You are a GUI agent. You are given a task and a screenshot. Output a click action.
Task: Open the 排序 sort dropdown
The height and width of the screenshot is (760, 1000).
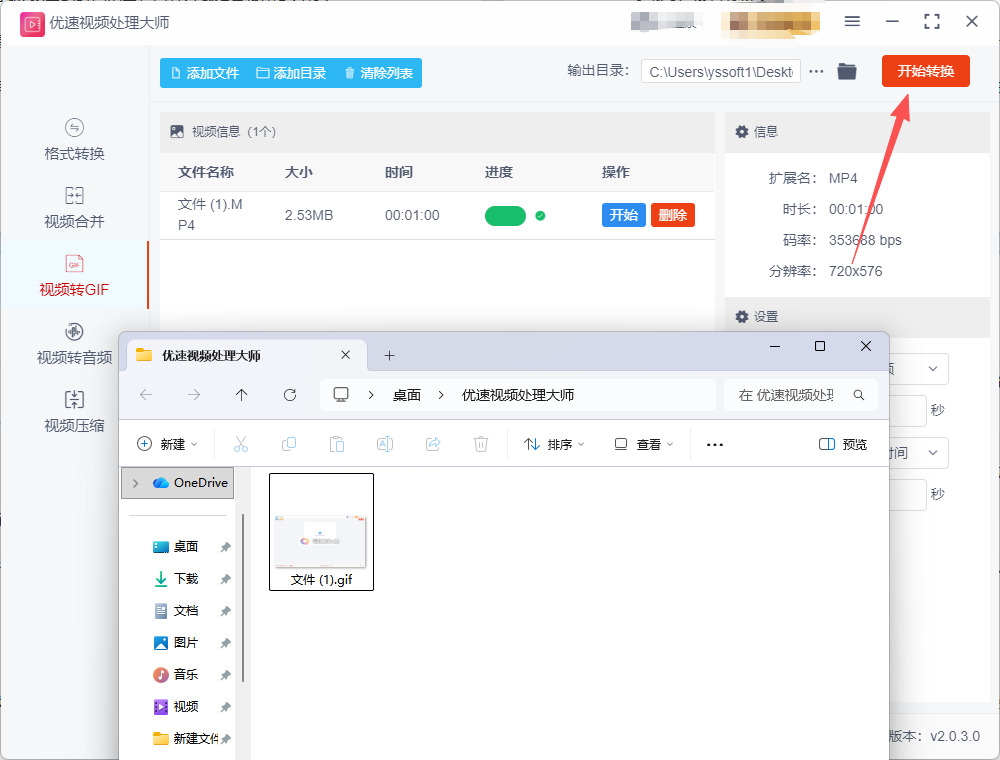554,444
